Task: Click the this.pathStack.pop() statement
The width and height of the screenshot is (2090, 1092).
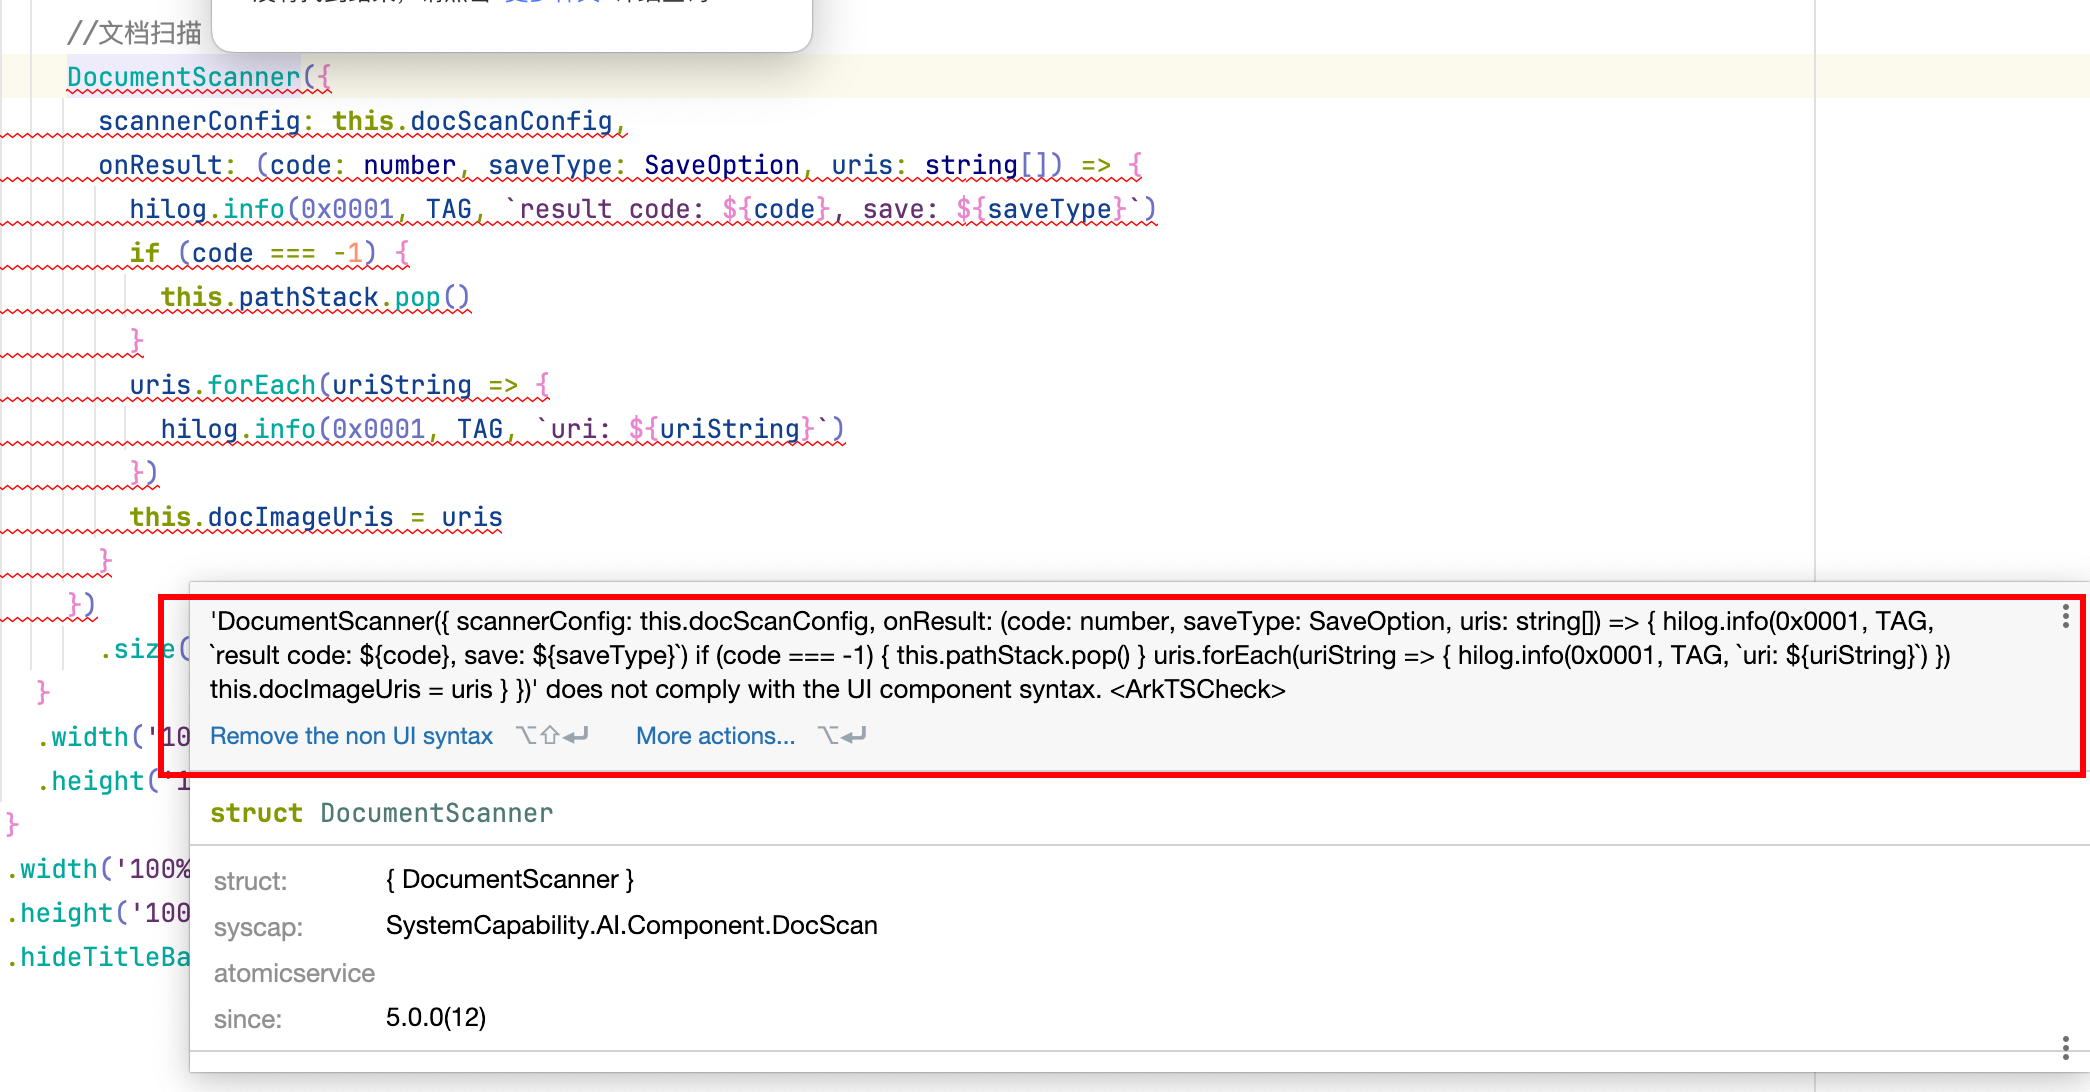Action: tap(315, 296)
